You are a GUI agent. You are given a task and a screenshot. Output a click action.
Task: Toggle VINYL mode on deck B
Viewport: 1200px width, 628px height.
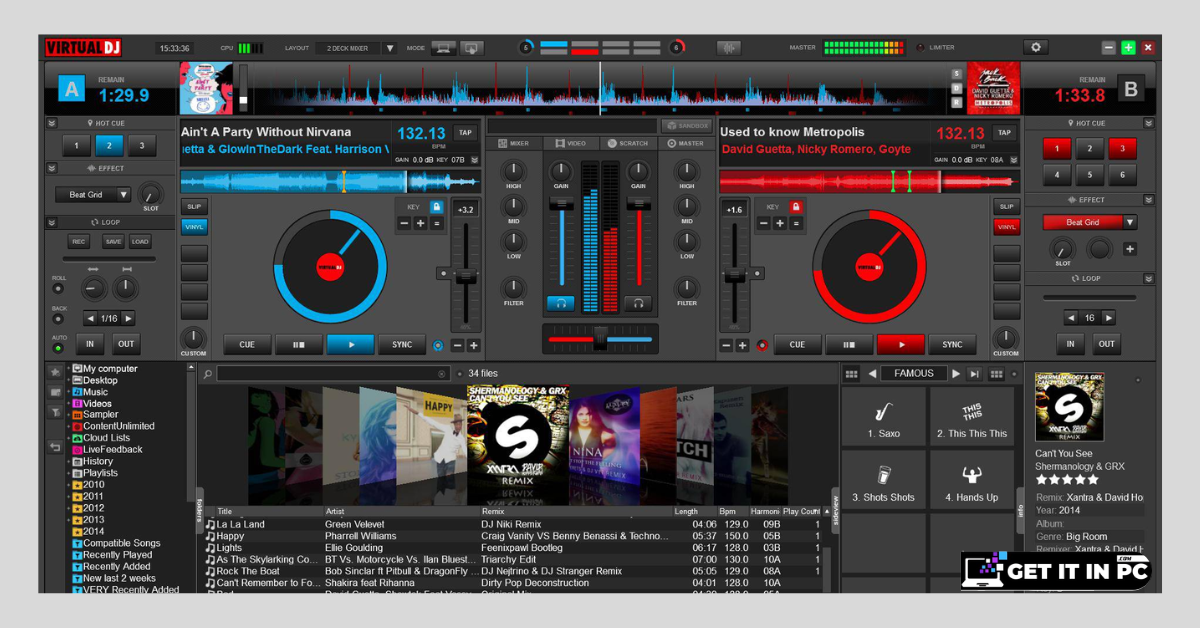click(x=1006, y=227)
